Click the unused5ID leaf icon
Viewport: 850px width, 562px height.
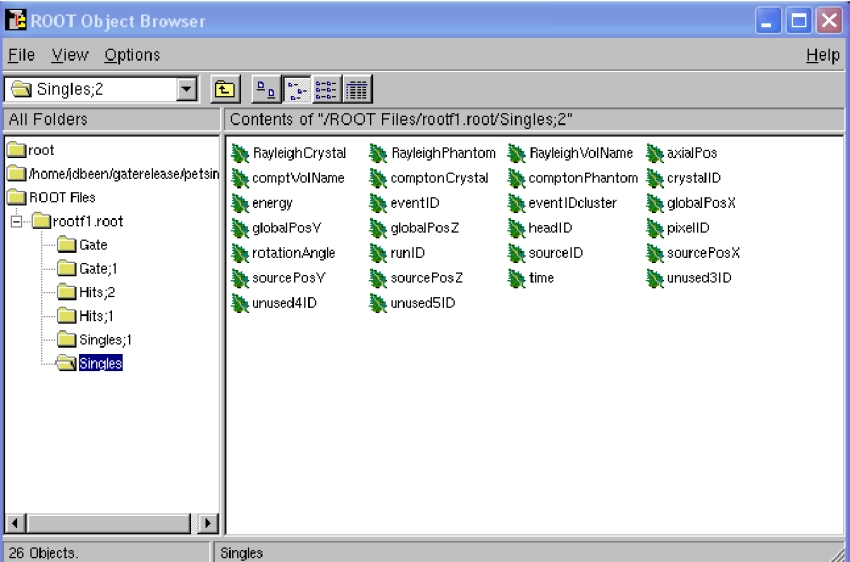coord(378,303)
